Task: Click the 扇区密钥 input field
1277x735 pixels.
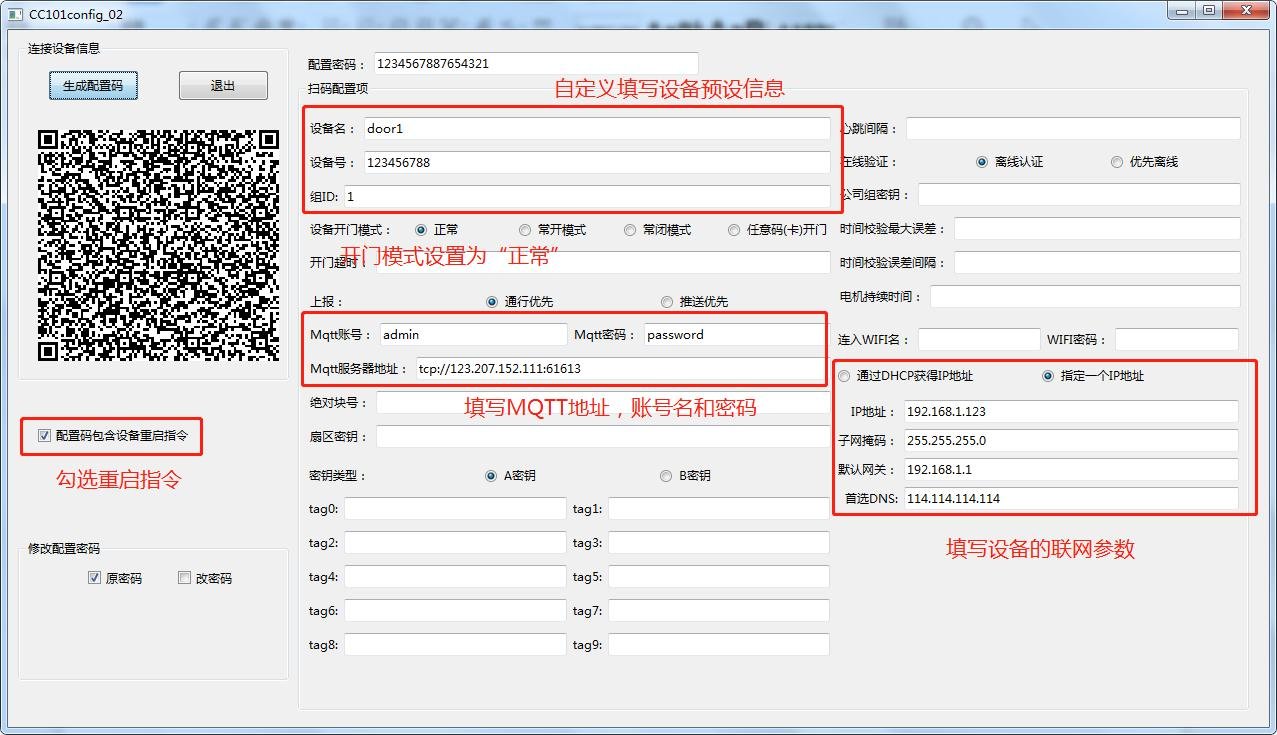Action: click(603, 437)
